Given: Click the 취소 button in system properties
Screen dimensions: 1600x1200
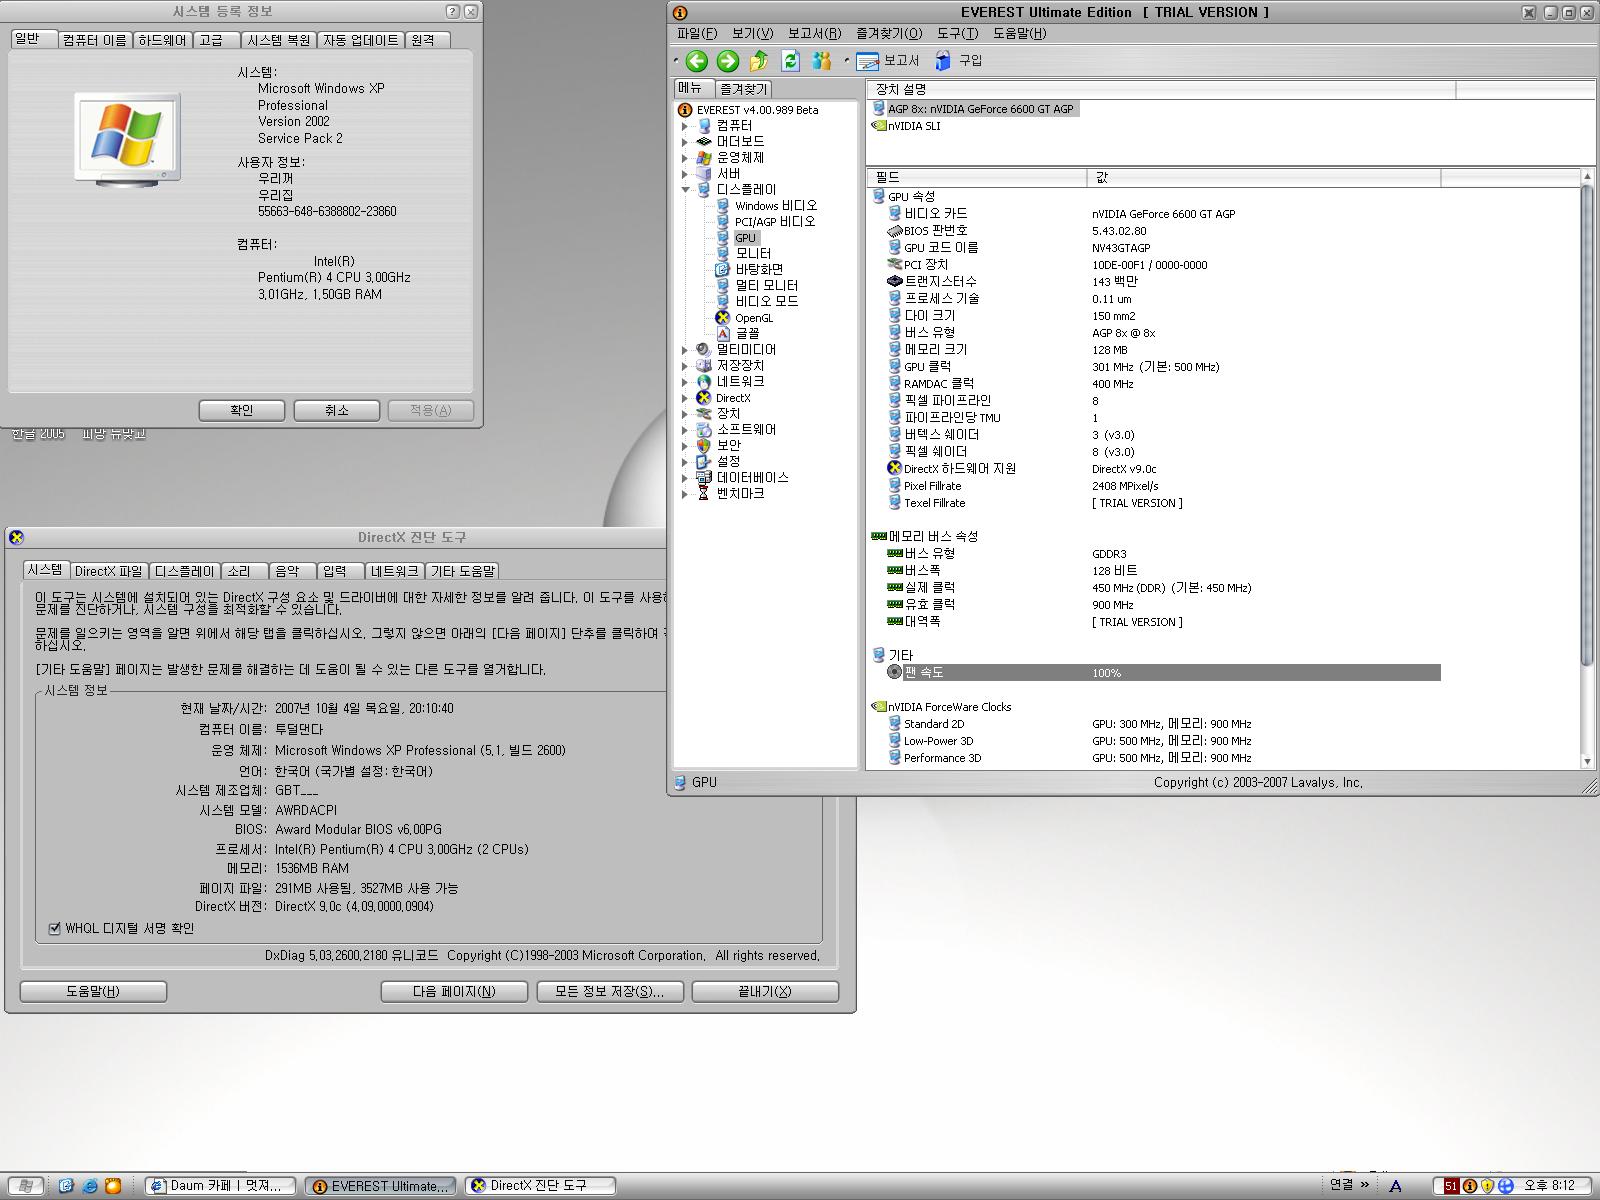Looking at the screenshot, I should pos(337,411).
